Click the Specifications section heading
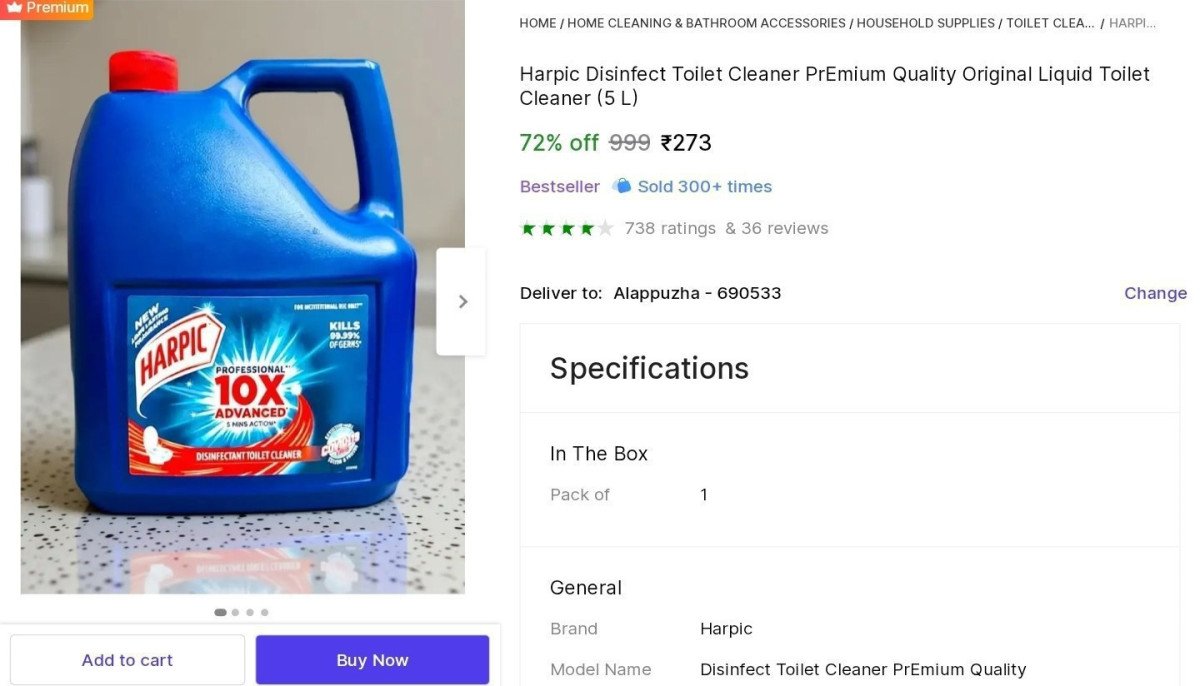Viewport: 1200px width, 686px height. point(649,368)
